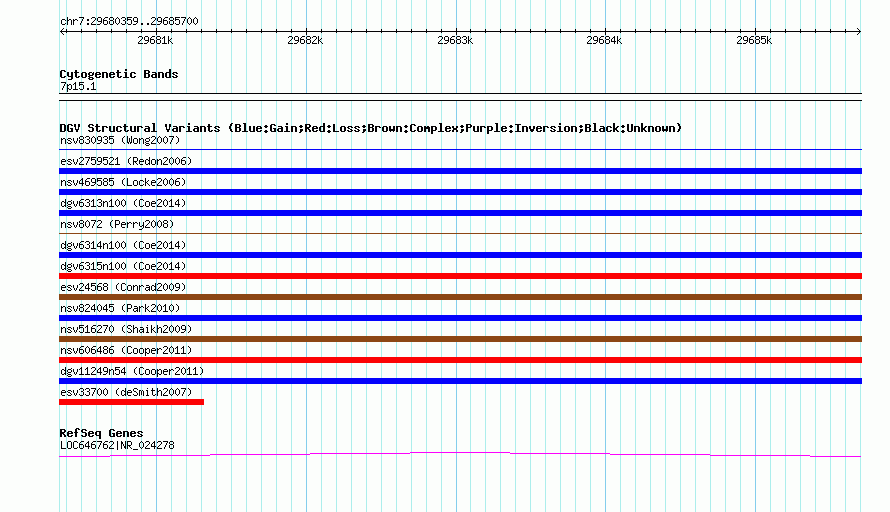Click the 29682k ruler tick label
The width and height of the screenshot is (890, 512).
pyautogui.click(x=305, y=40)
